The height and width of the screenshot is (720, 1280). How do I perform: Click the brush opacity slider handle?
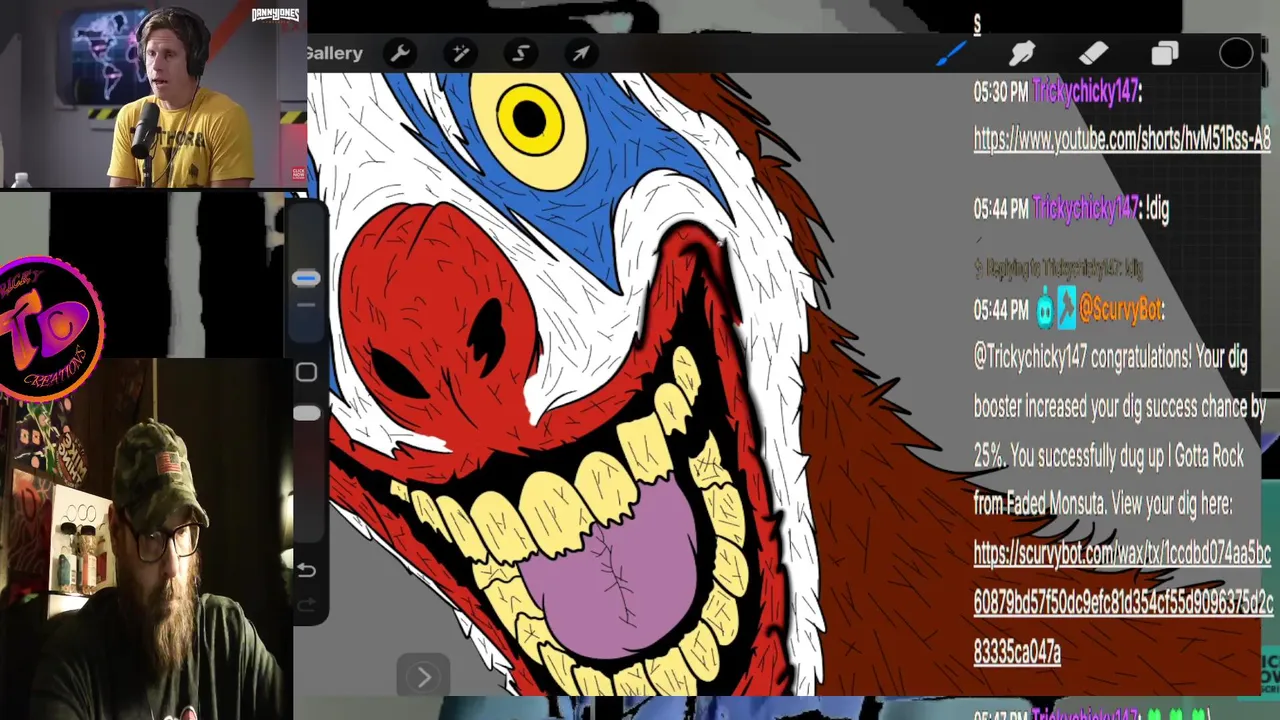pyautogui.click(x=306, y=413)
